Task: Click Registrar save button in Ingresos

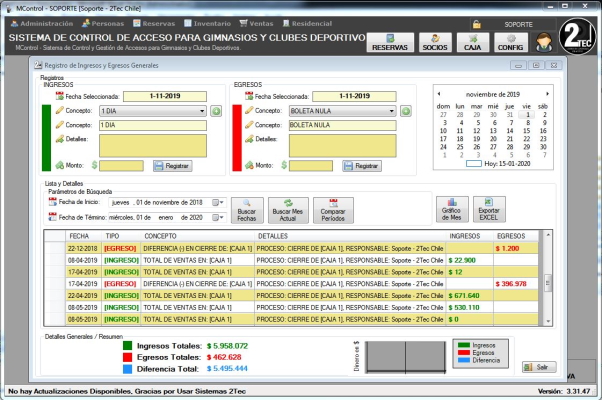Action: click(x=173, y=166)
